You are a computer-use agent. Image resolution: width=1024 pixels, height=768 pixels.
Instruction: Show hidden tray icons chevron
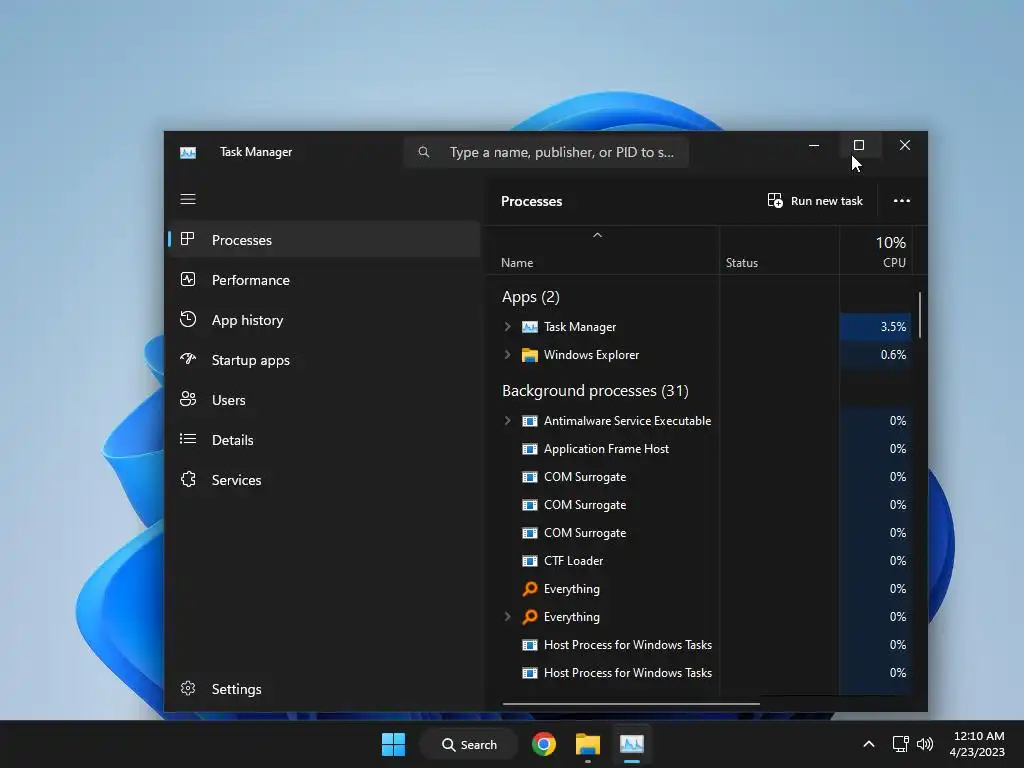tap(869, 744)
